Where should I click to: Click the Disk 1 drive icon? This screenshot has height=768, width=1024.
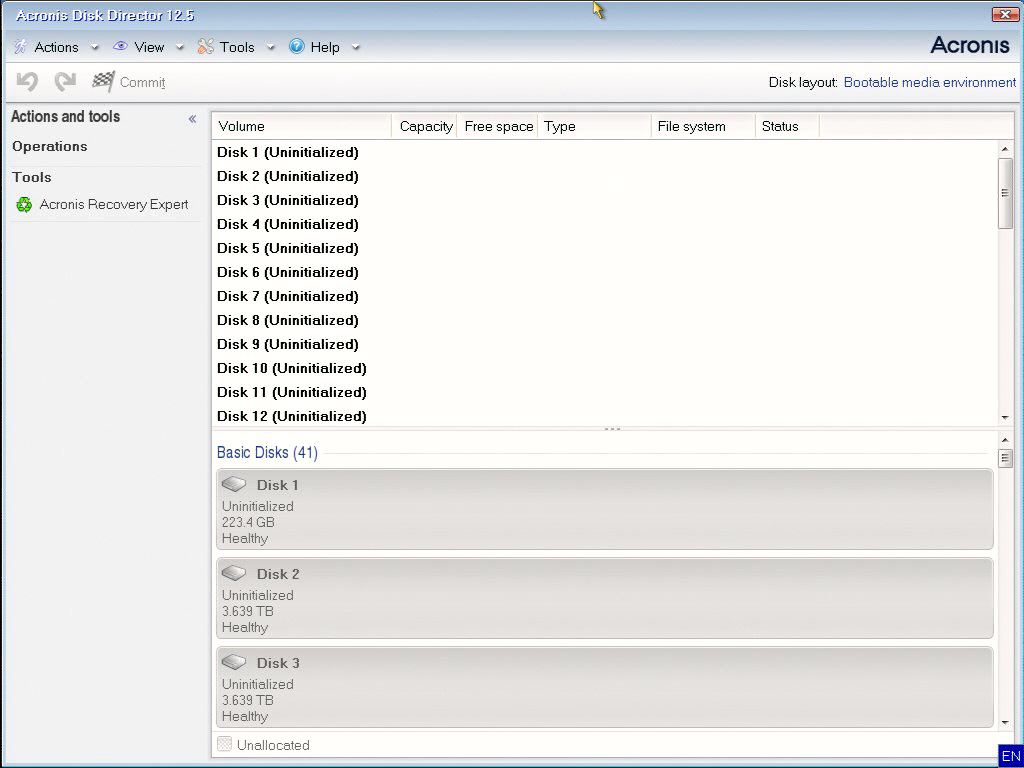234,485
